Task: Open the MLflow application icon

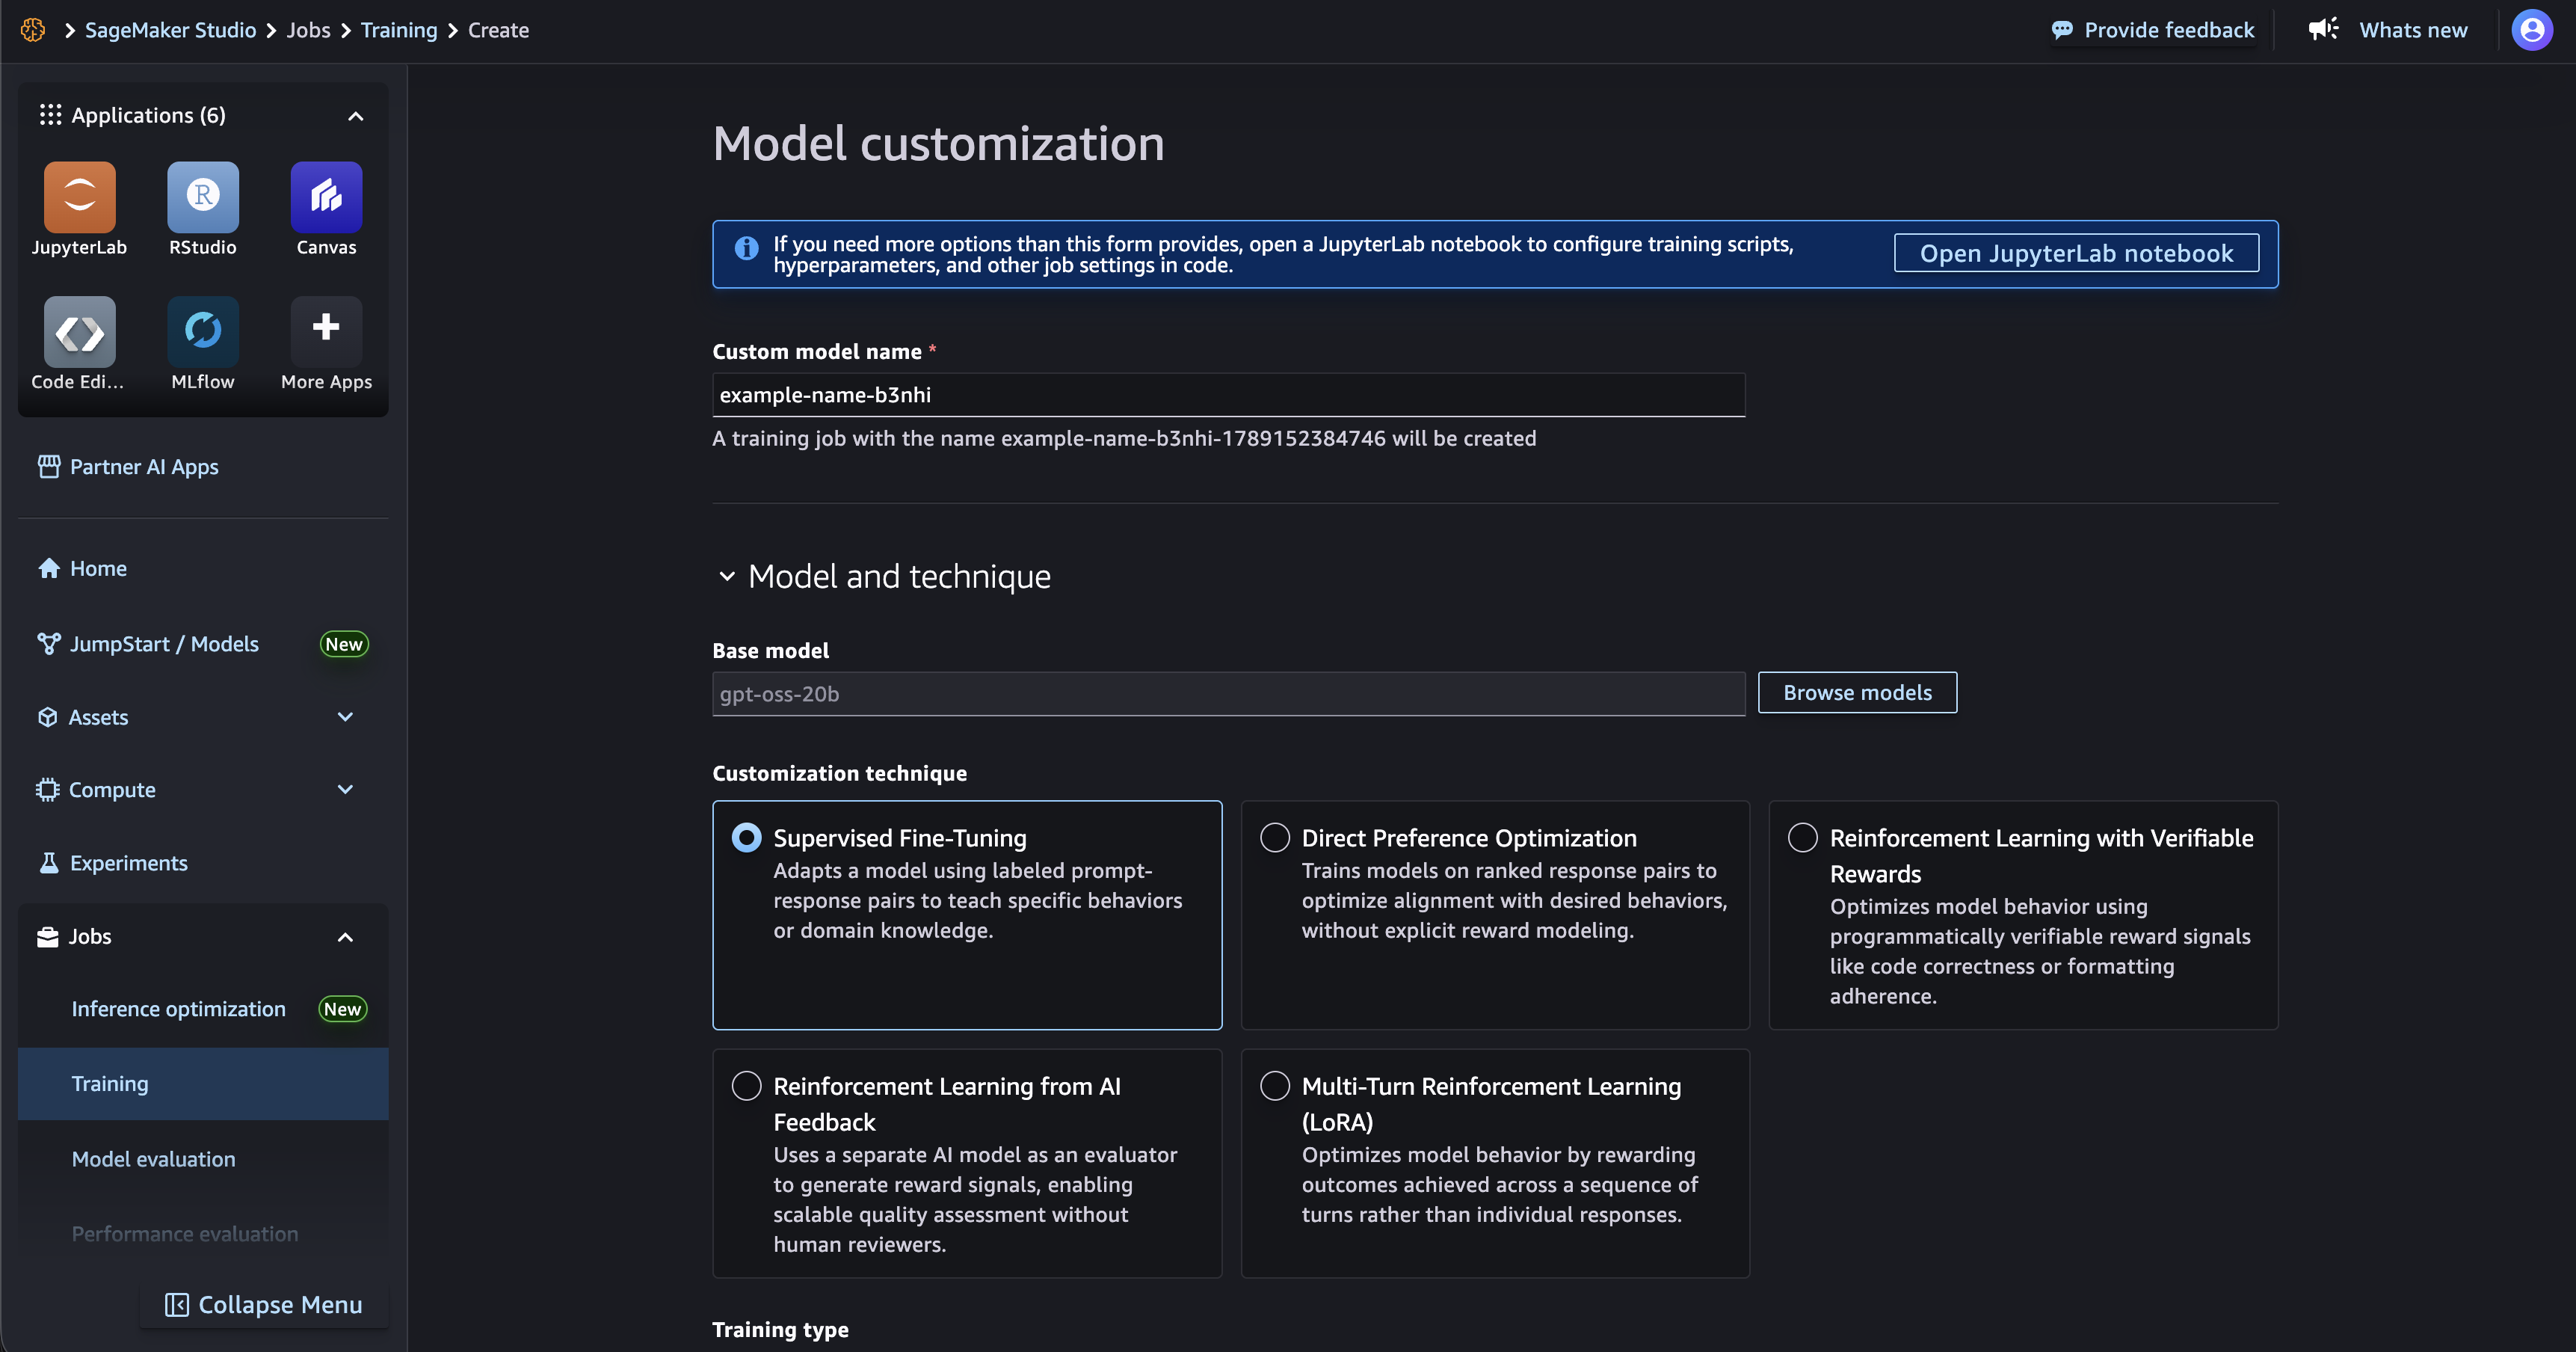Action: coord(203,332)
